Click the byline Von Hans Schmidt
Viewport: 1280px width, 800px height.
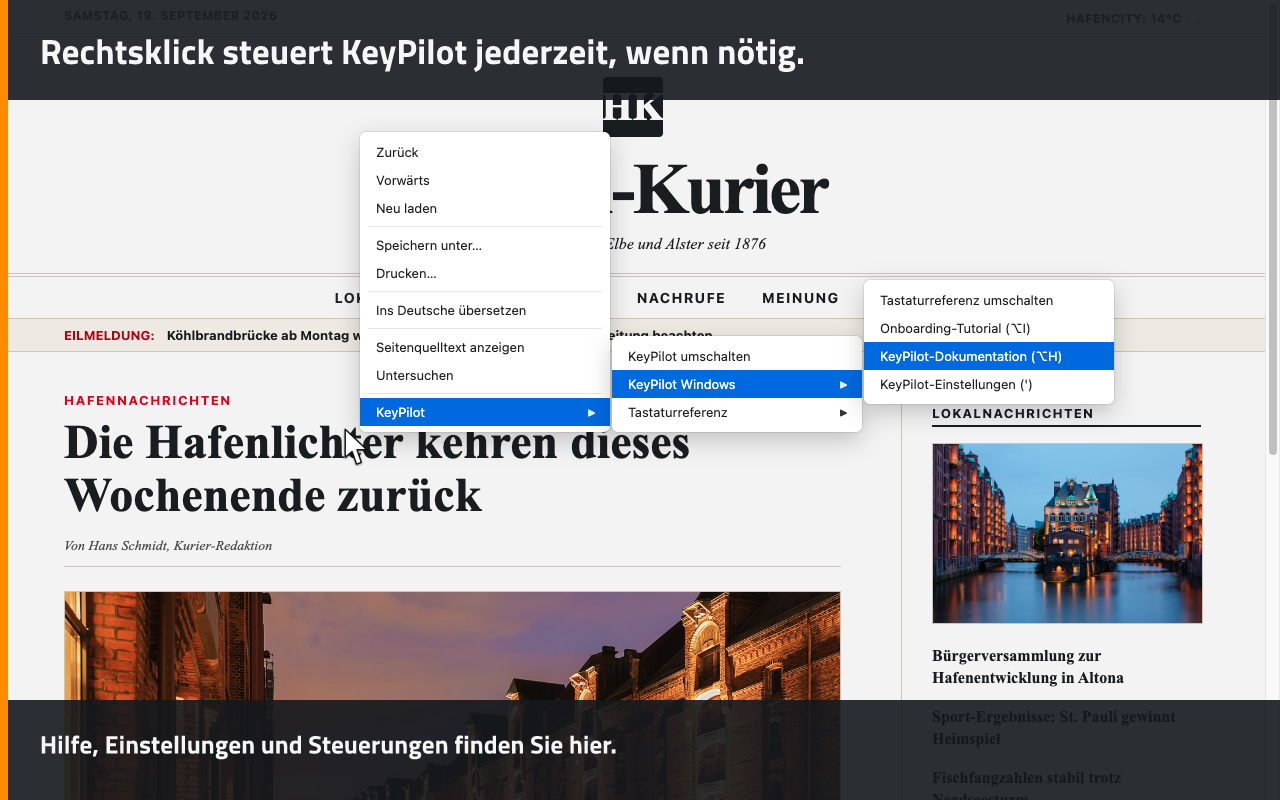tap(168, 546)
